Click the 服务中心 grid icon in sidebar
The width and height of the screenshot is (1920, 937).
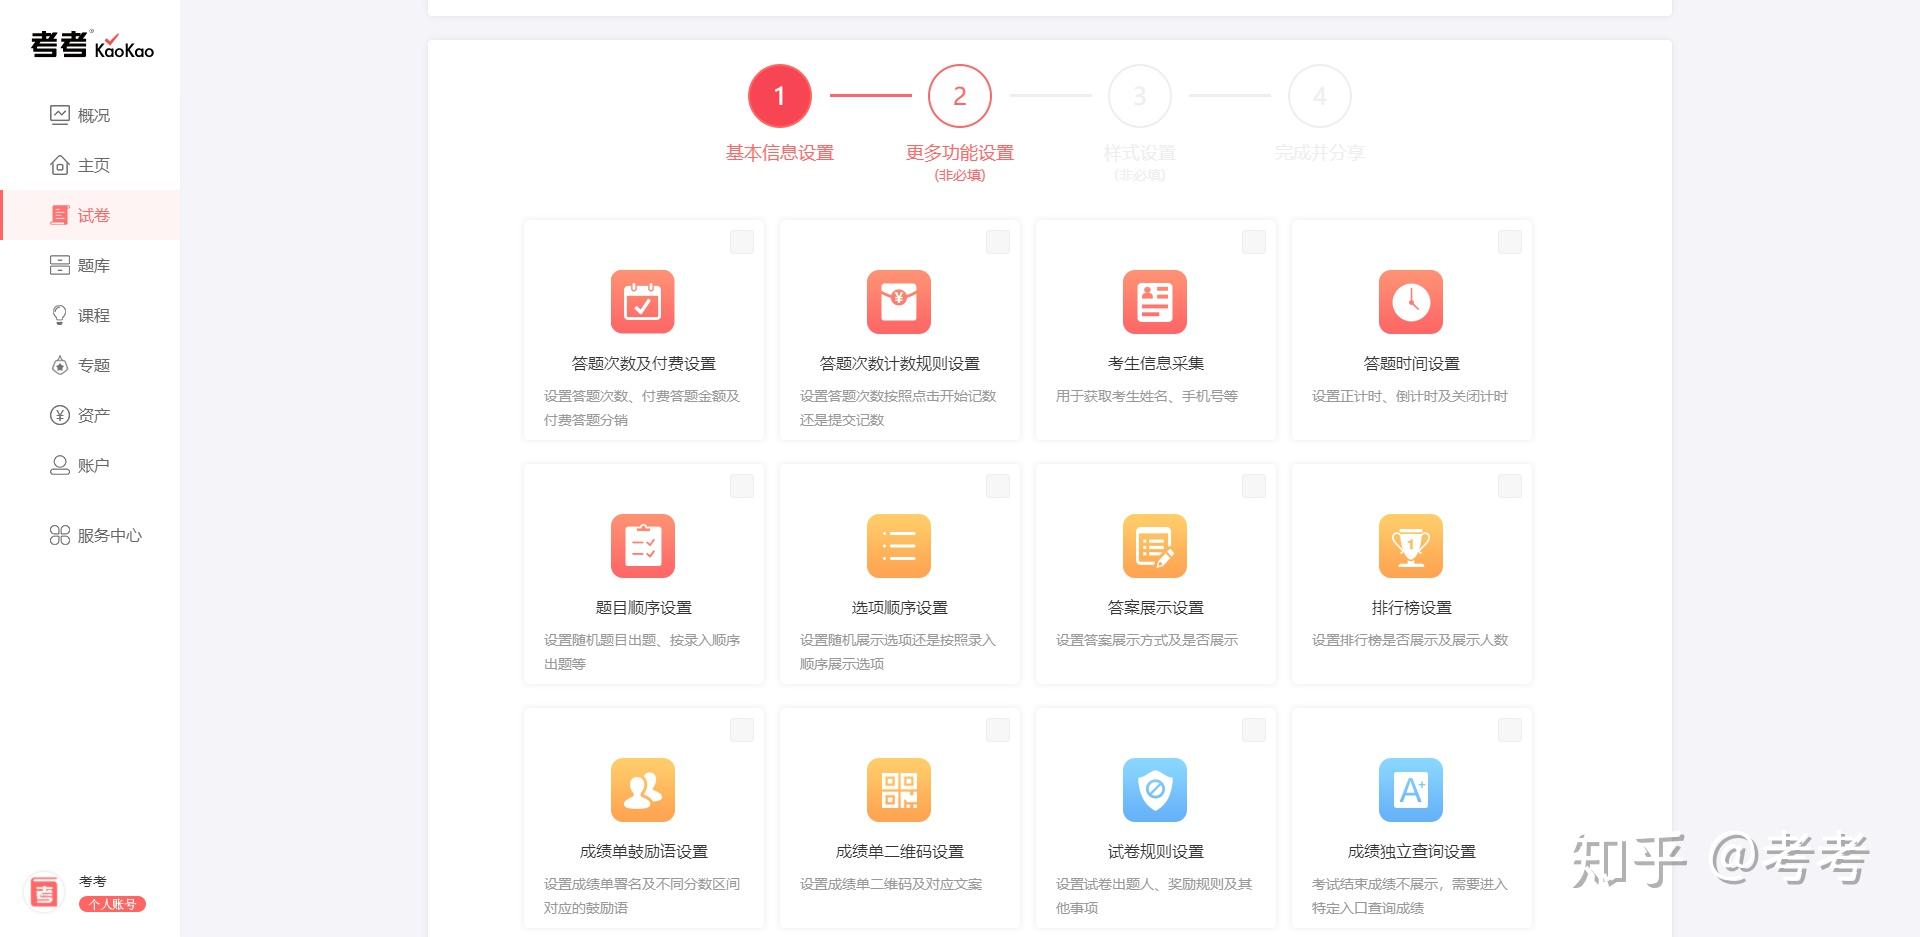(60, 535)
